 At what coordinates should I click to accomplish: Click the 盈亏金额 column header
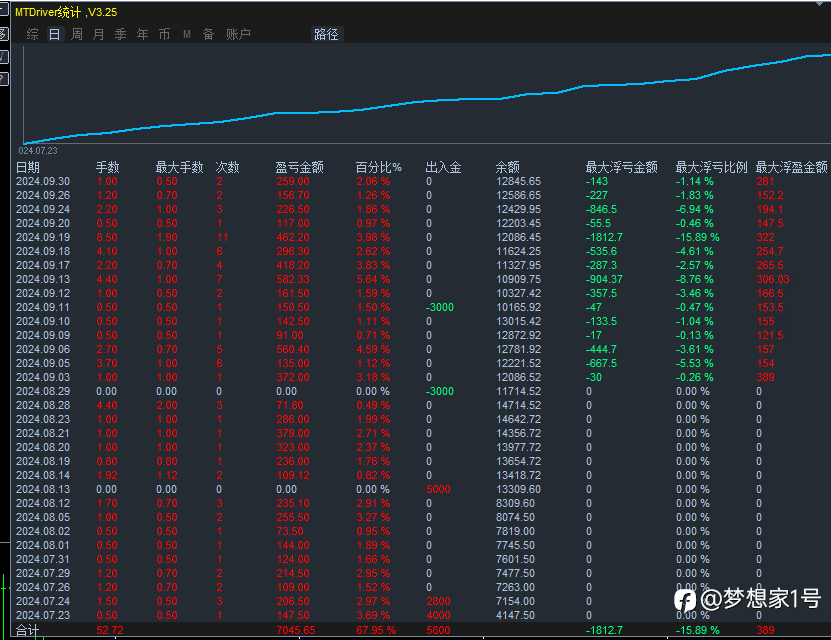point(299,167)
